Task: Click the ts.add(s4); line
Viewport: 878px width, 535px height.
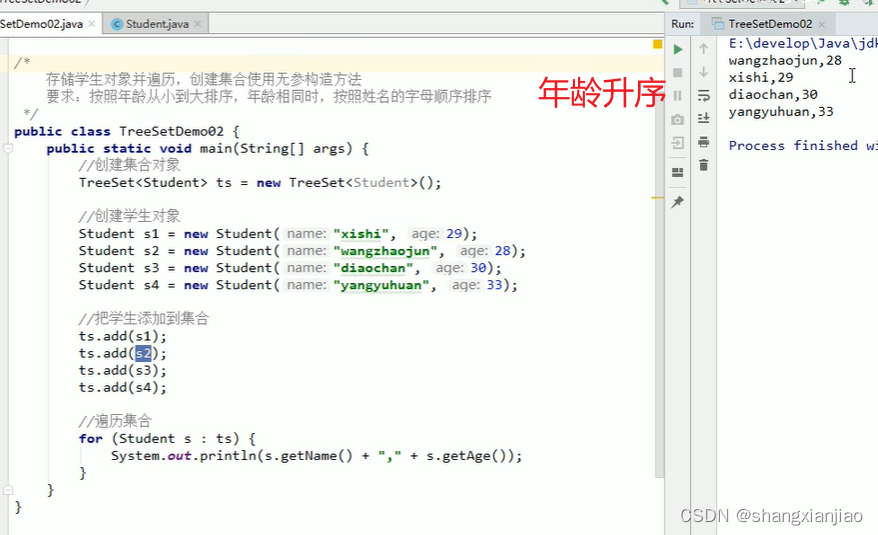Action: tap(123, 388)
